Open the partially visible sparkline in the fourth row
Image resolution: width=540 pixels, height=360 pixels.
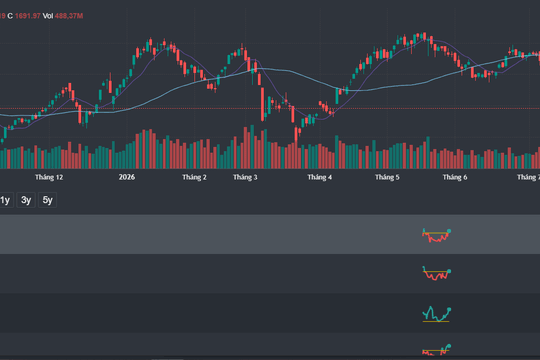tap(437, 349)
